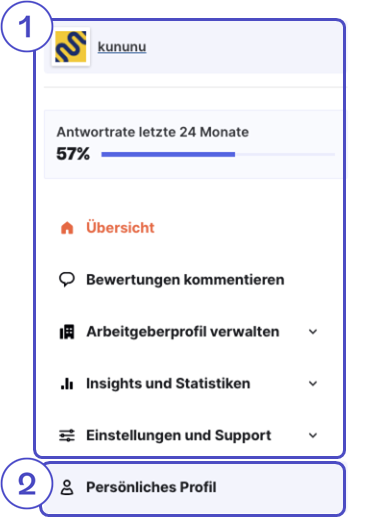Click the 57% response rate value
Viewport: 371px width, 530px height.
point(73,154)
